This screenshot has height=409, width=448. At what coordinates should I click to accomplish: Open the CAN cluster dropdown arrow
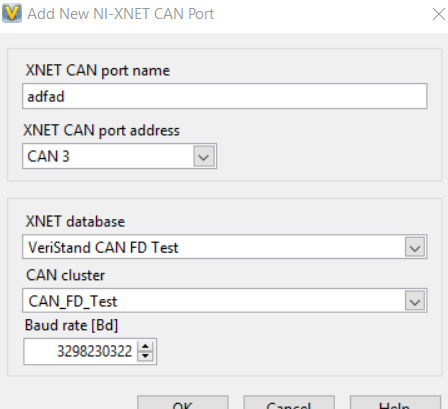pyautogui.click(x=415, y=301)
